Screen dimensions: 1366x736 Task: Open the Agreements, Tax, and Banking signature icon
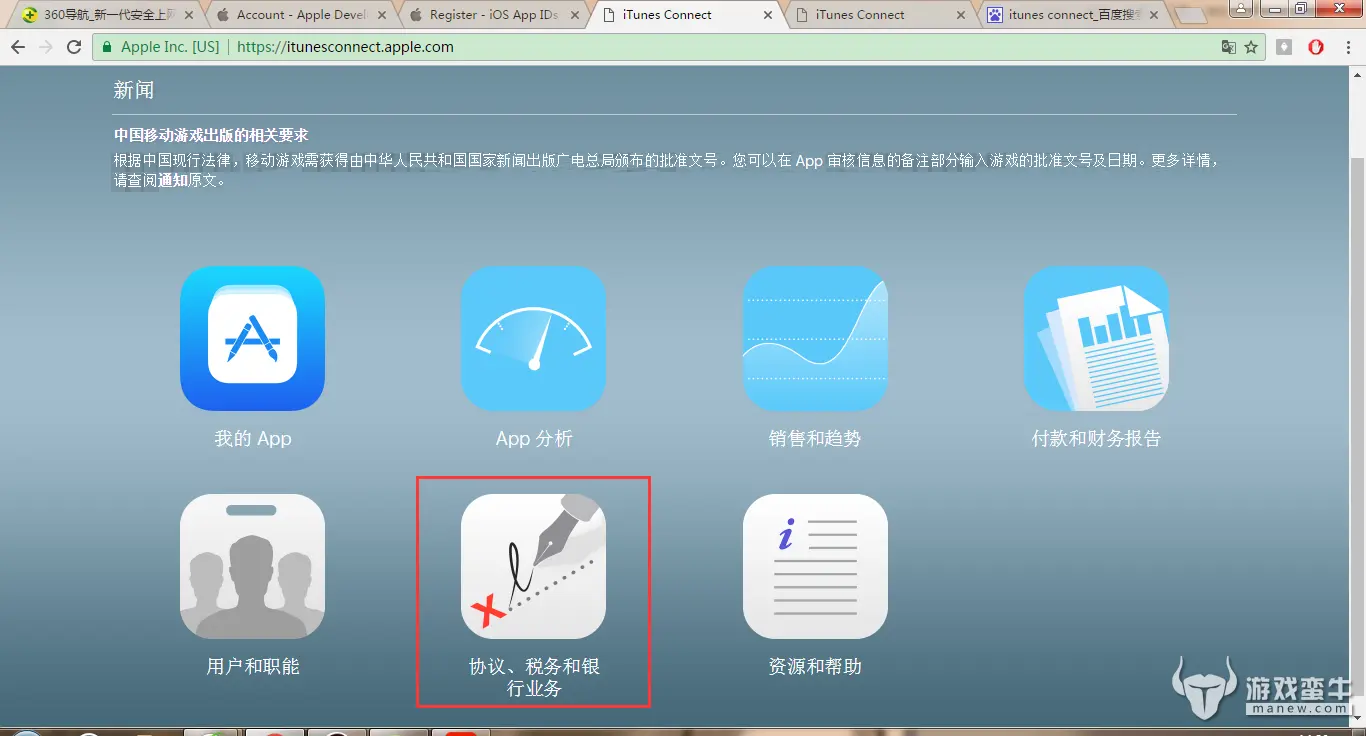(x=533, y=566)
